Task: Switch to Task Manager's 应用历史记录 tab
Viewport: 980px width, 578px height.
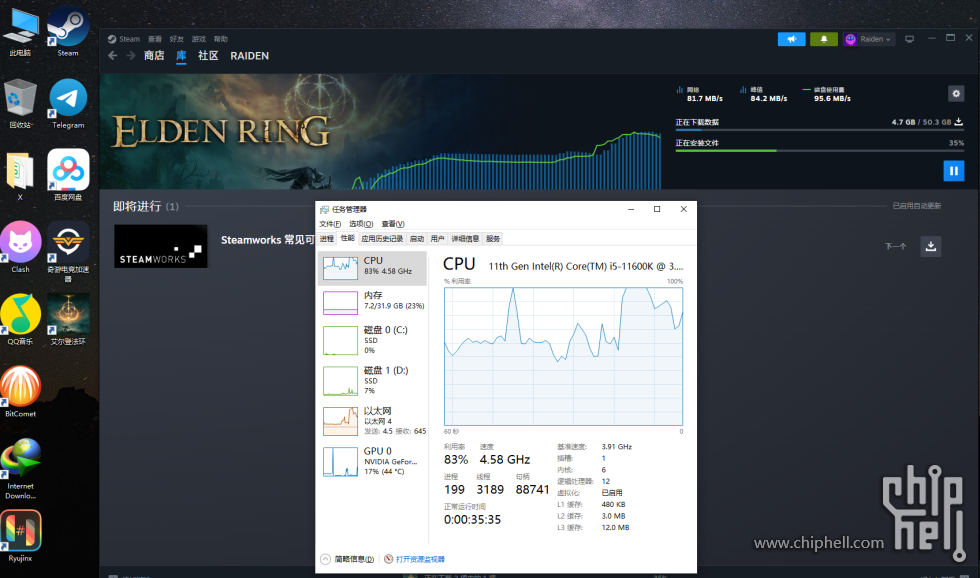Action: pyautogui.click(x=382, y=239)
